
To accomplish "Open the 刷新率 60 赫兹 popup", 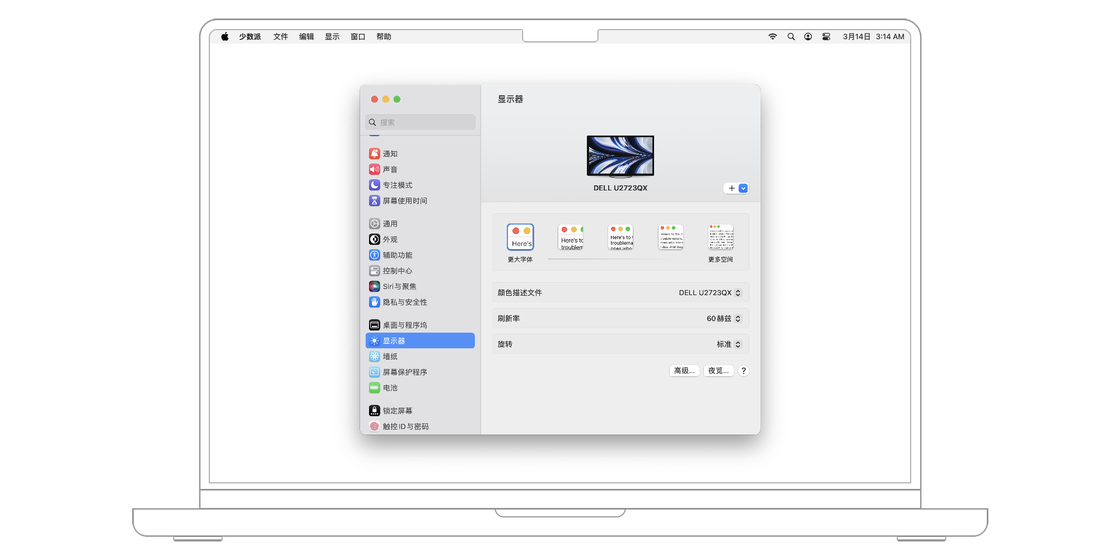I will 724,319.
